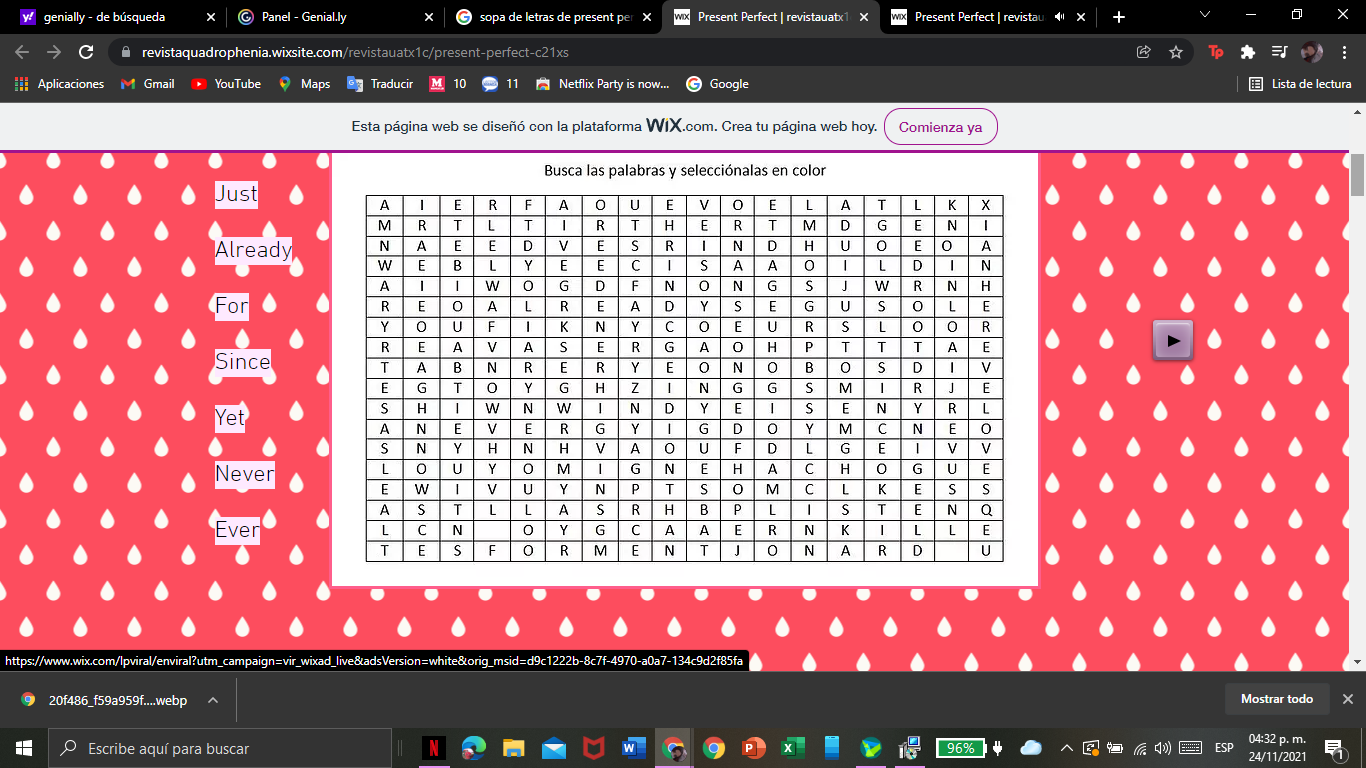Click the share page icon in address bar
The height and width of the screenshot is (768, 1366).
click(1144, 52)
